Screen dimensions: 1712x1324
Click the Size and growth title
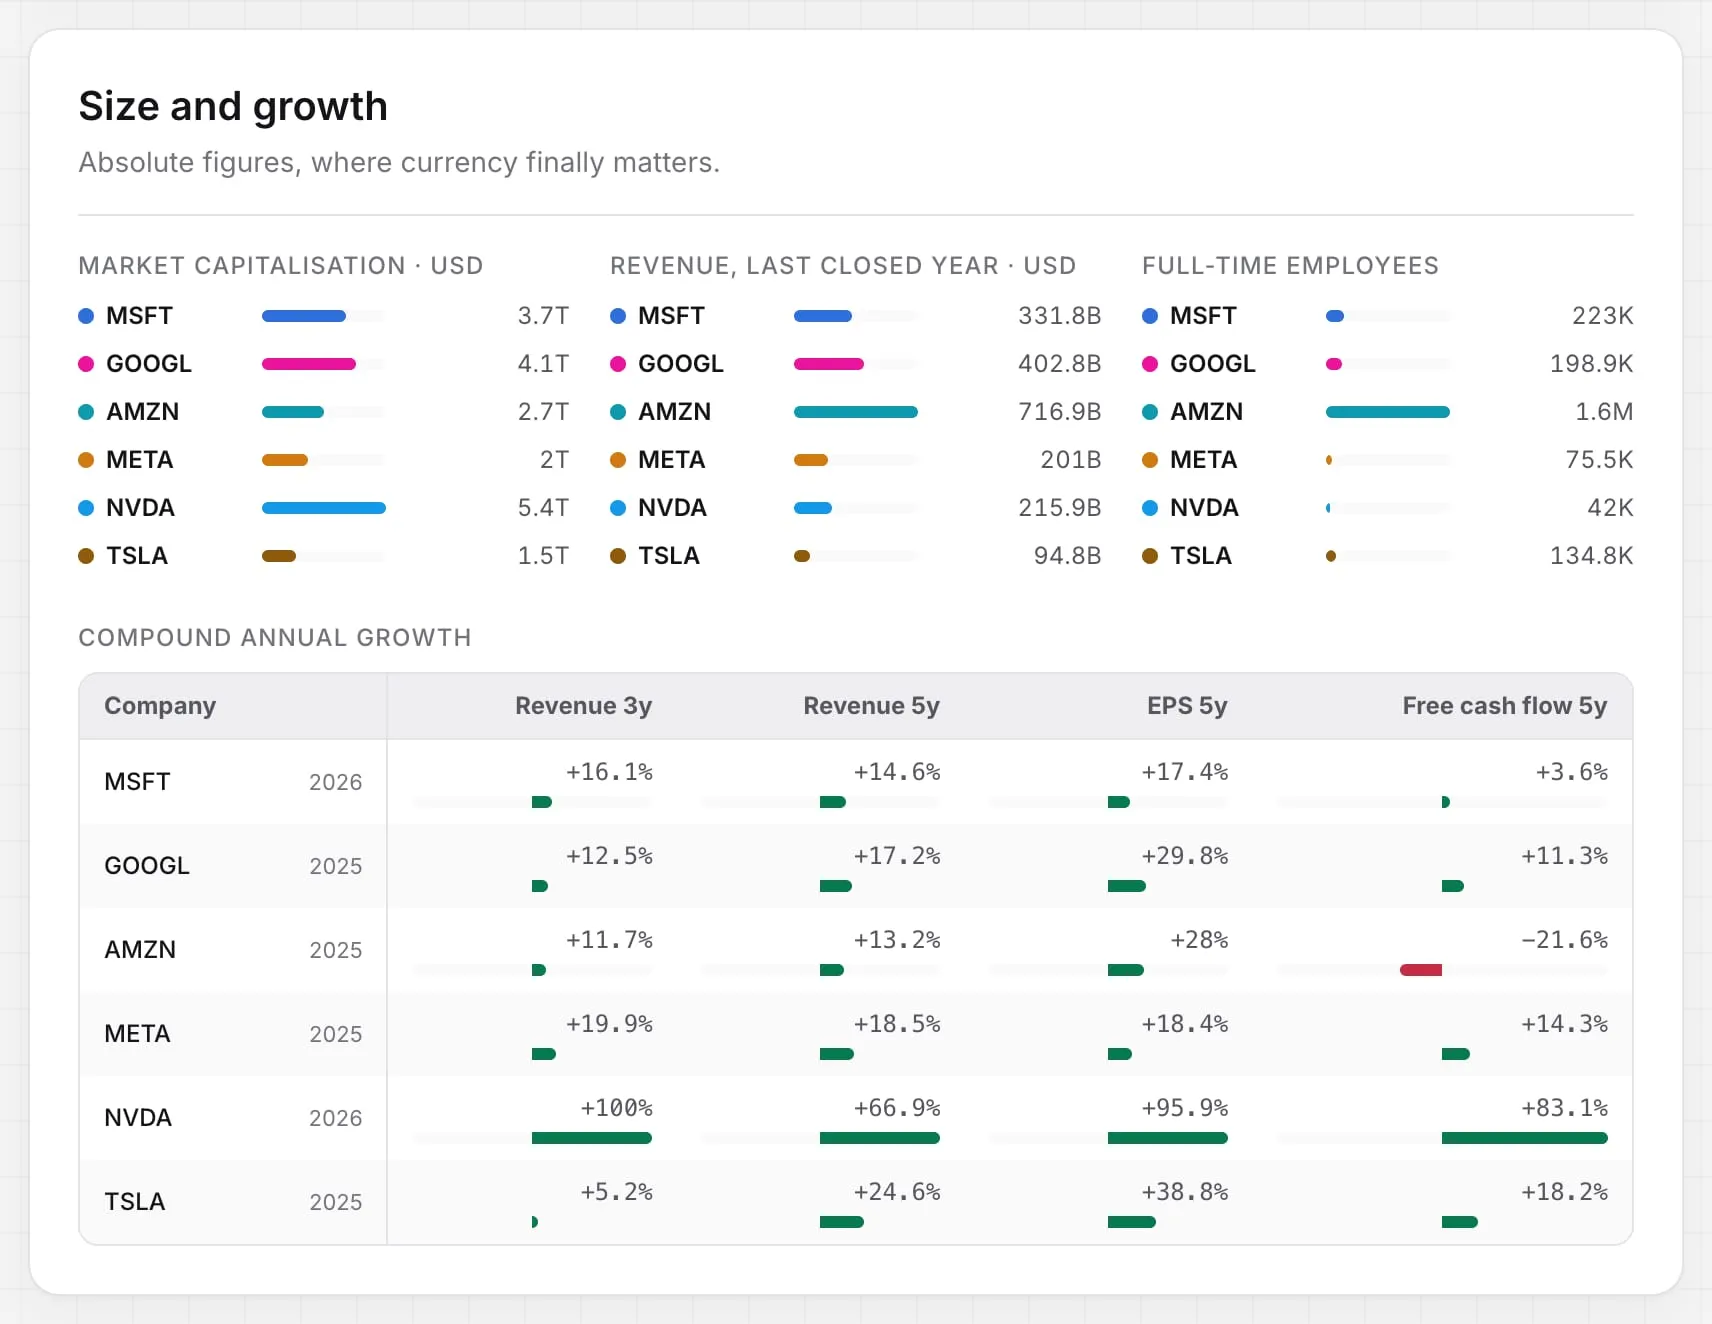point(233,106)
